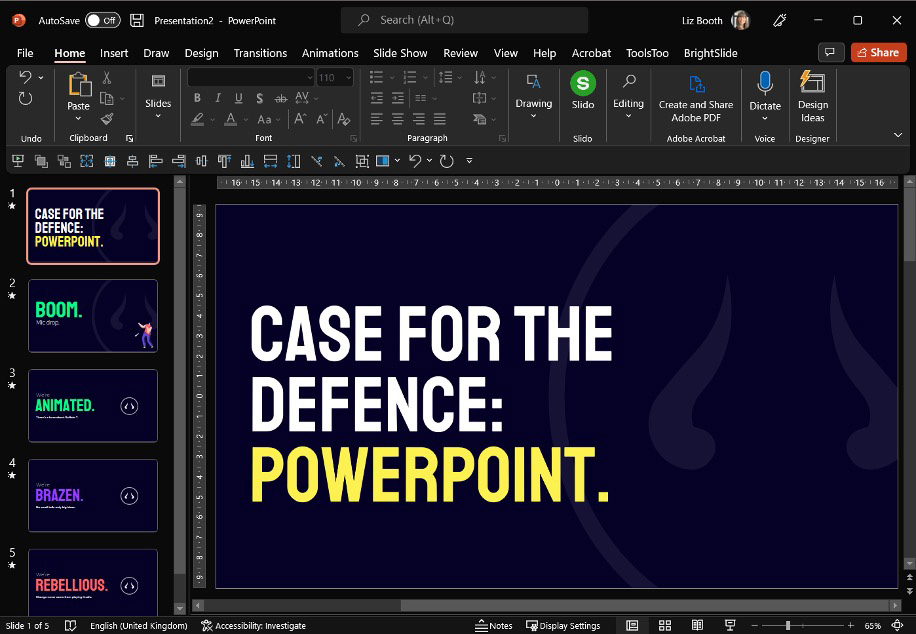Click the Cut scissors icon

tap(106, 78)
